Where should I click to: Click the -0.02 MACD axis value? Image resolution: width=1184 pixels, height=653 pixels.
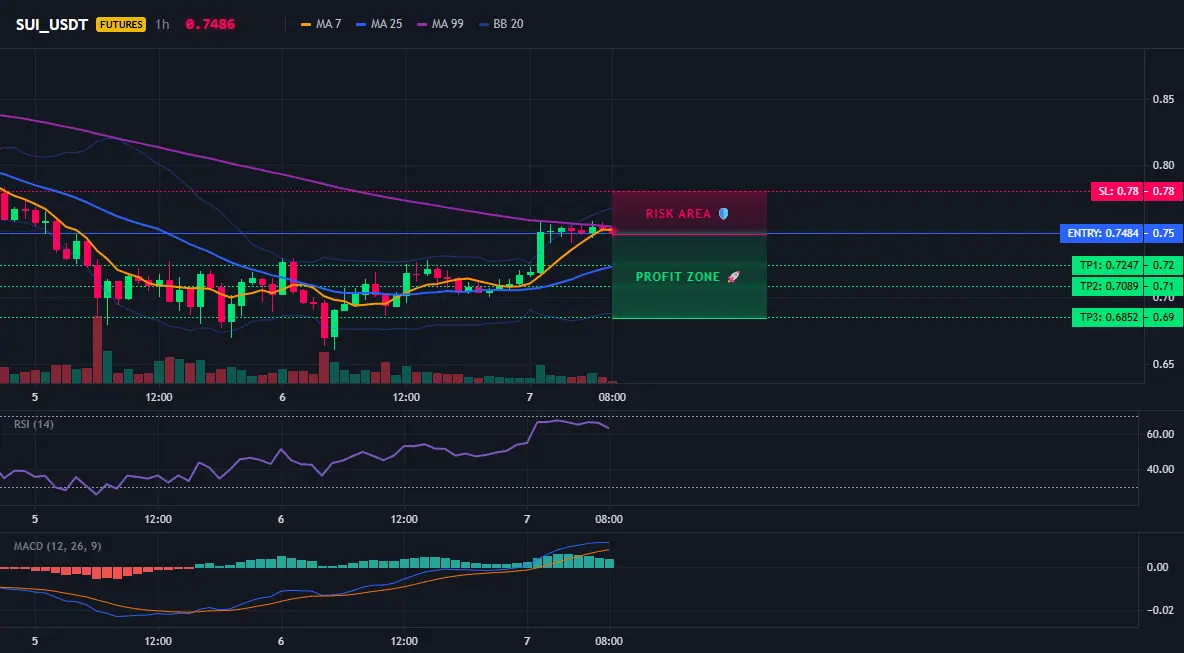click(1159, 610)
